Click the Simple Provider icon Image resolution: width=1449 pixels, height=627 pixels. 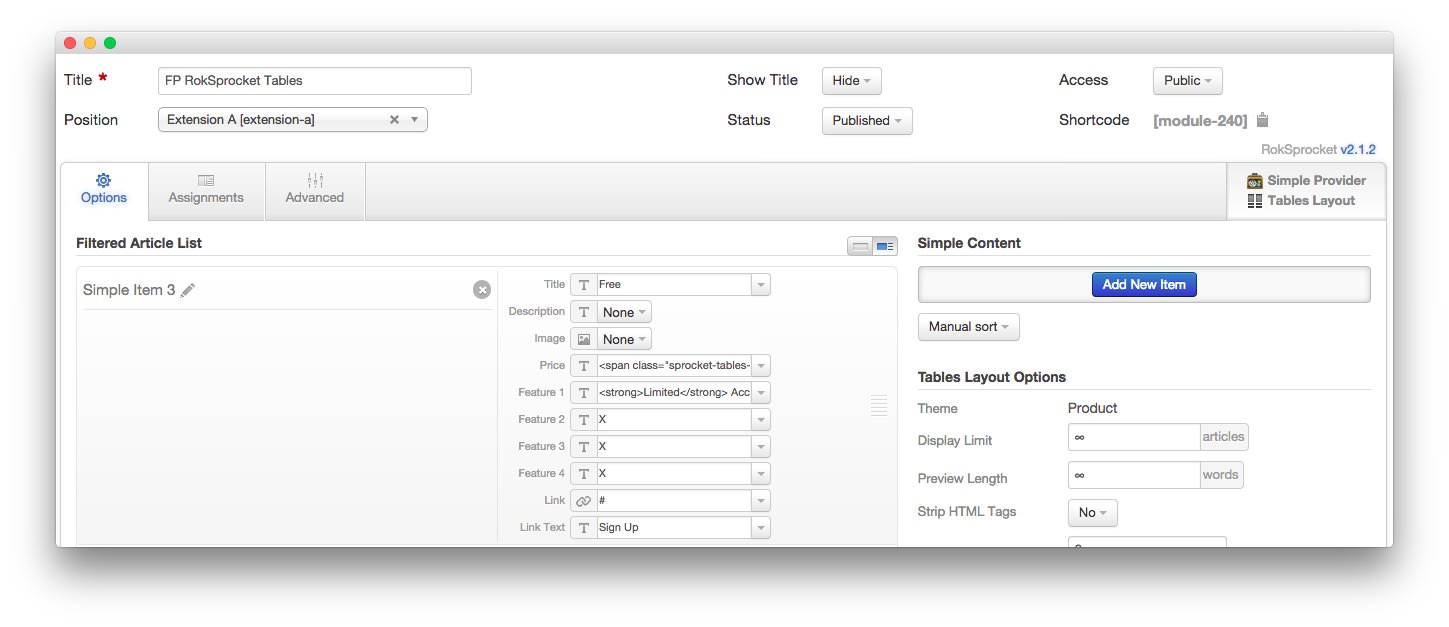[1255, 181]
